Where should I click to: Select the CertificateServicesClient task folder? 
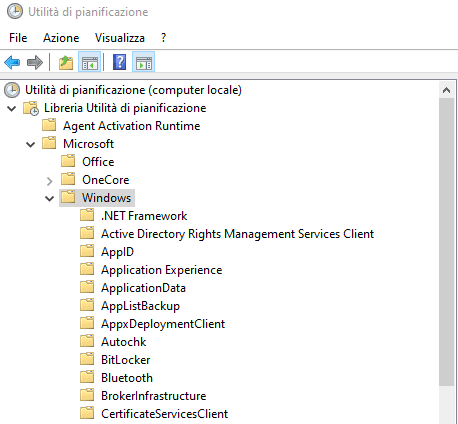click(164, 414)
